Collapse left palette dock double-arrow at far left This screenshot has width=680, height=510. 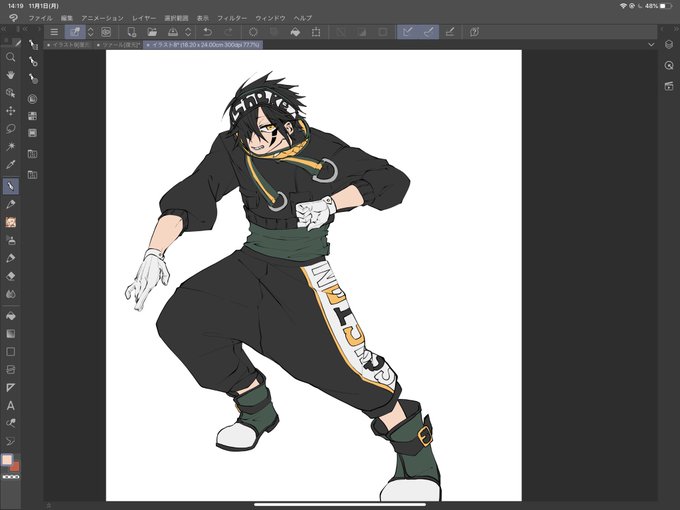tap(3, 29)
